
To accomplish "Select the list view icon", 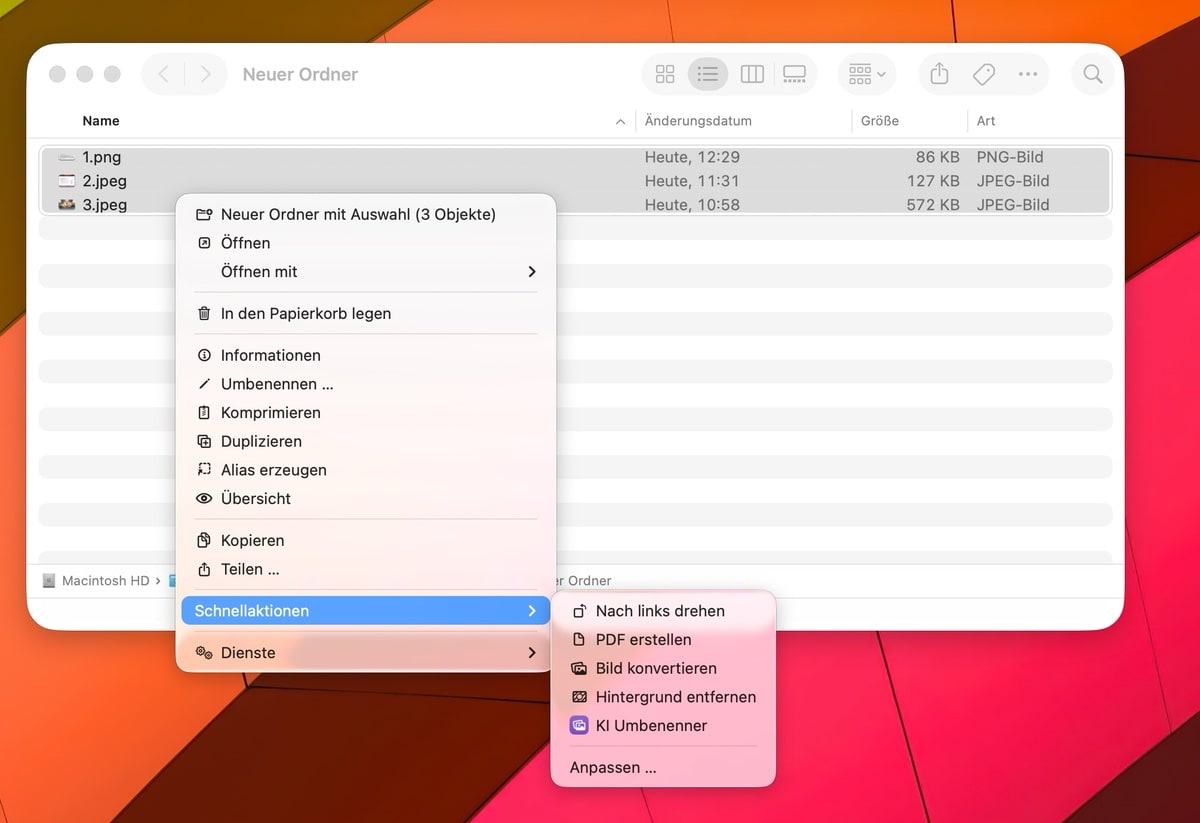I will coord(708,74).
